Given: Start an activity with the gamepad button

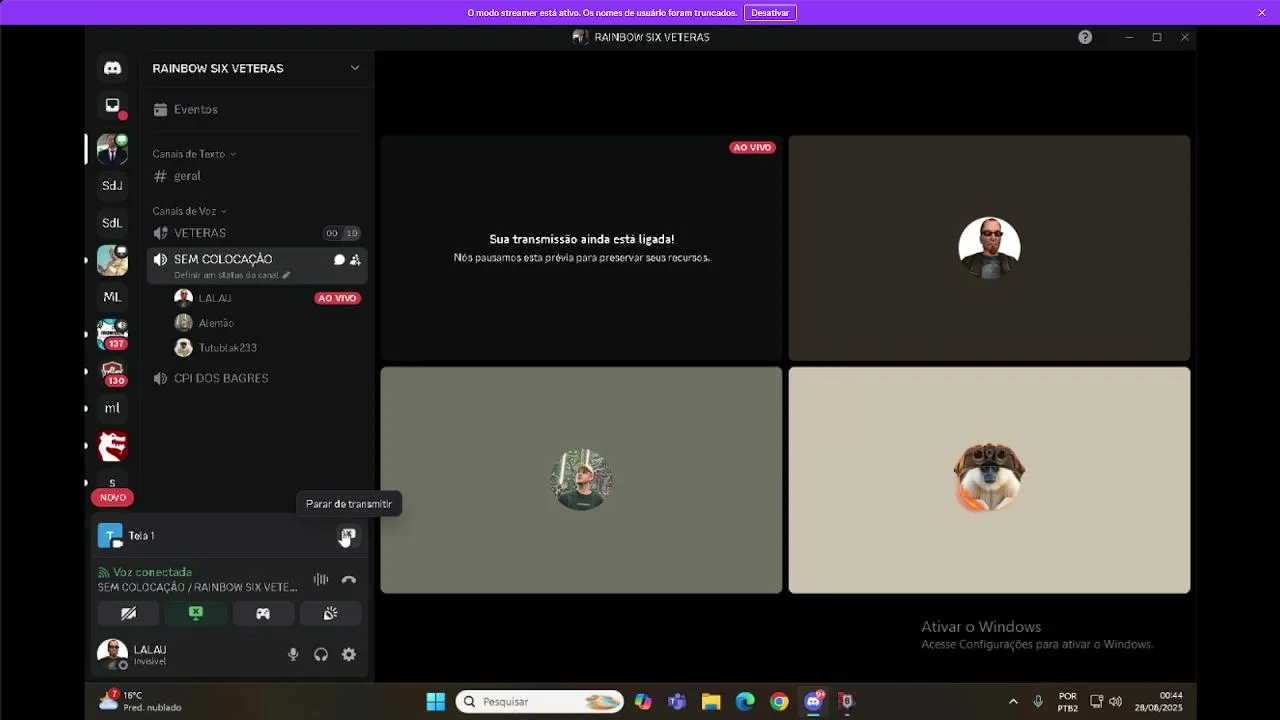Looking at the screenshot, I should pyautogui.click(x=263, y=613).
